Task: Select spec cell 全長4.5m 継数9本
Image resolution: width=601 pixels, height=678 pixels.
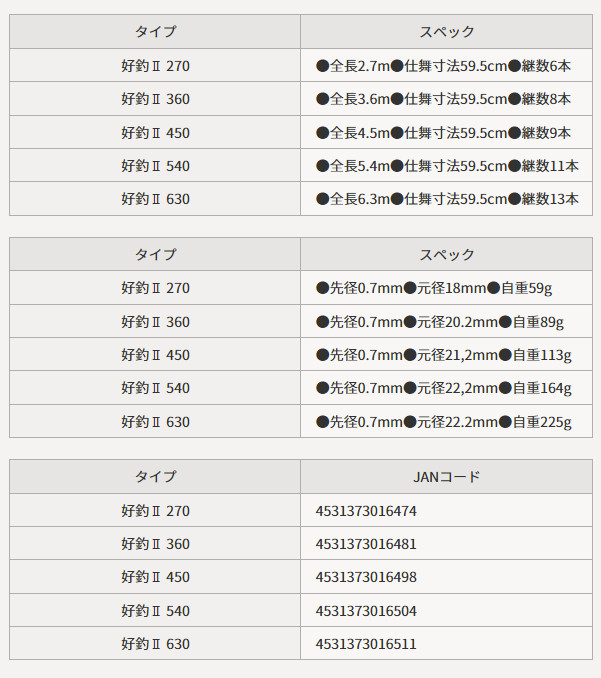Action: [447, 132]
